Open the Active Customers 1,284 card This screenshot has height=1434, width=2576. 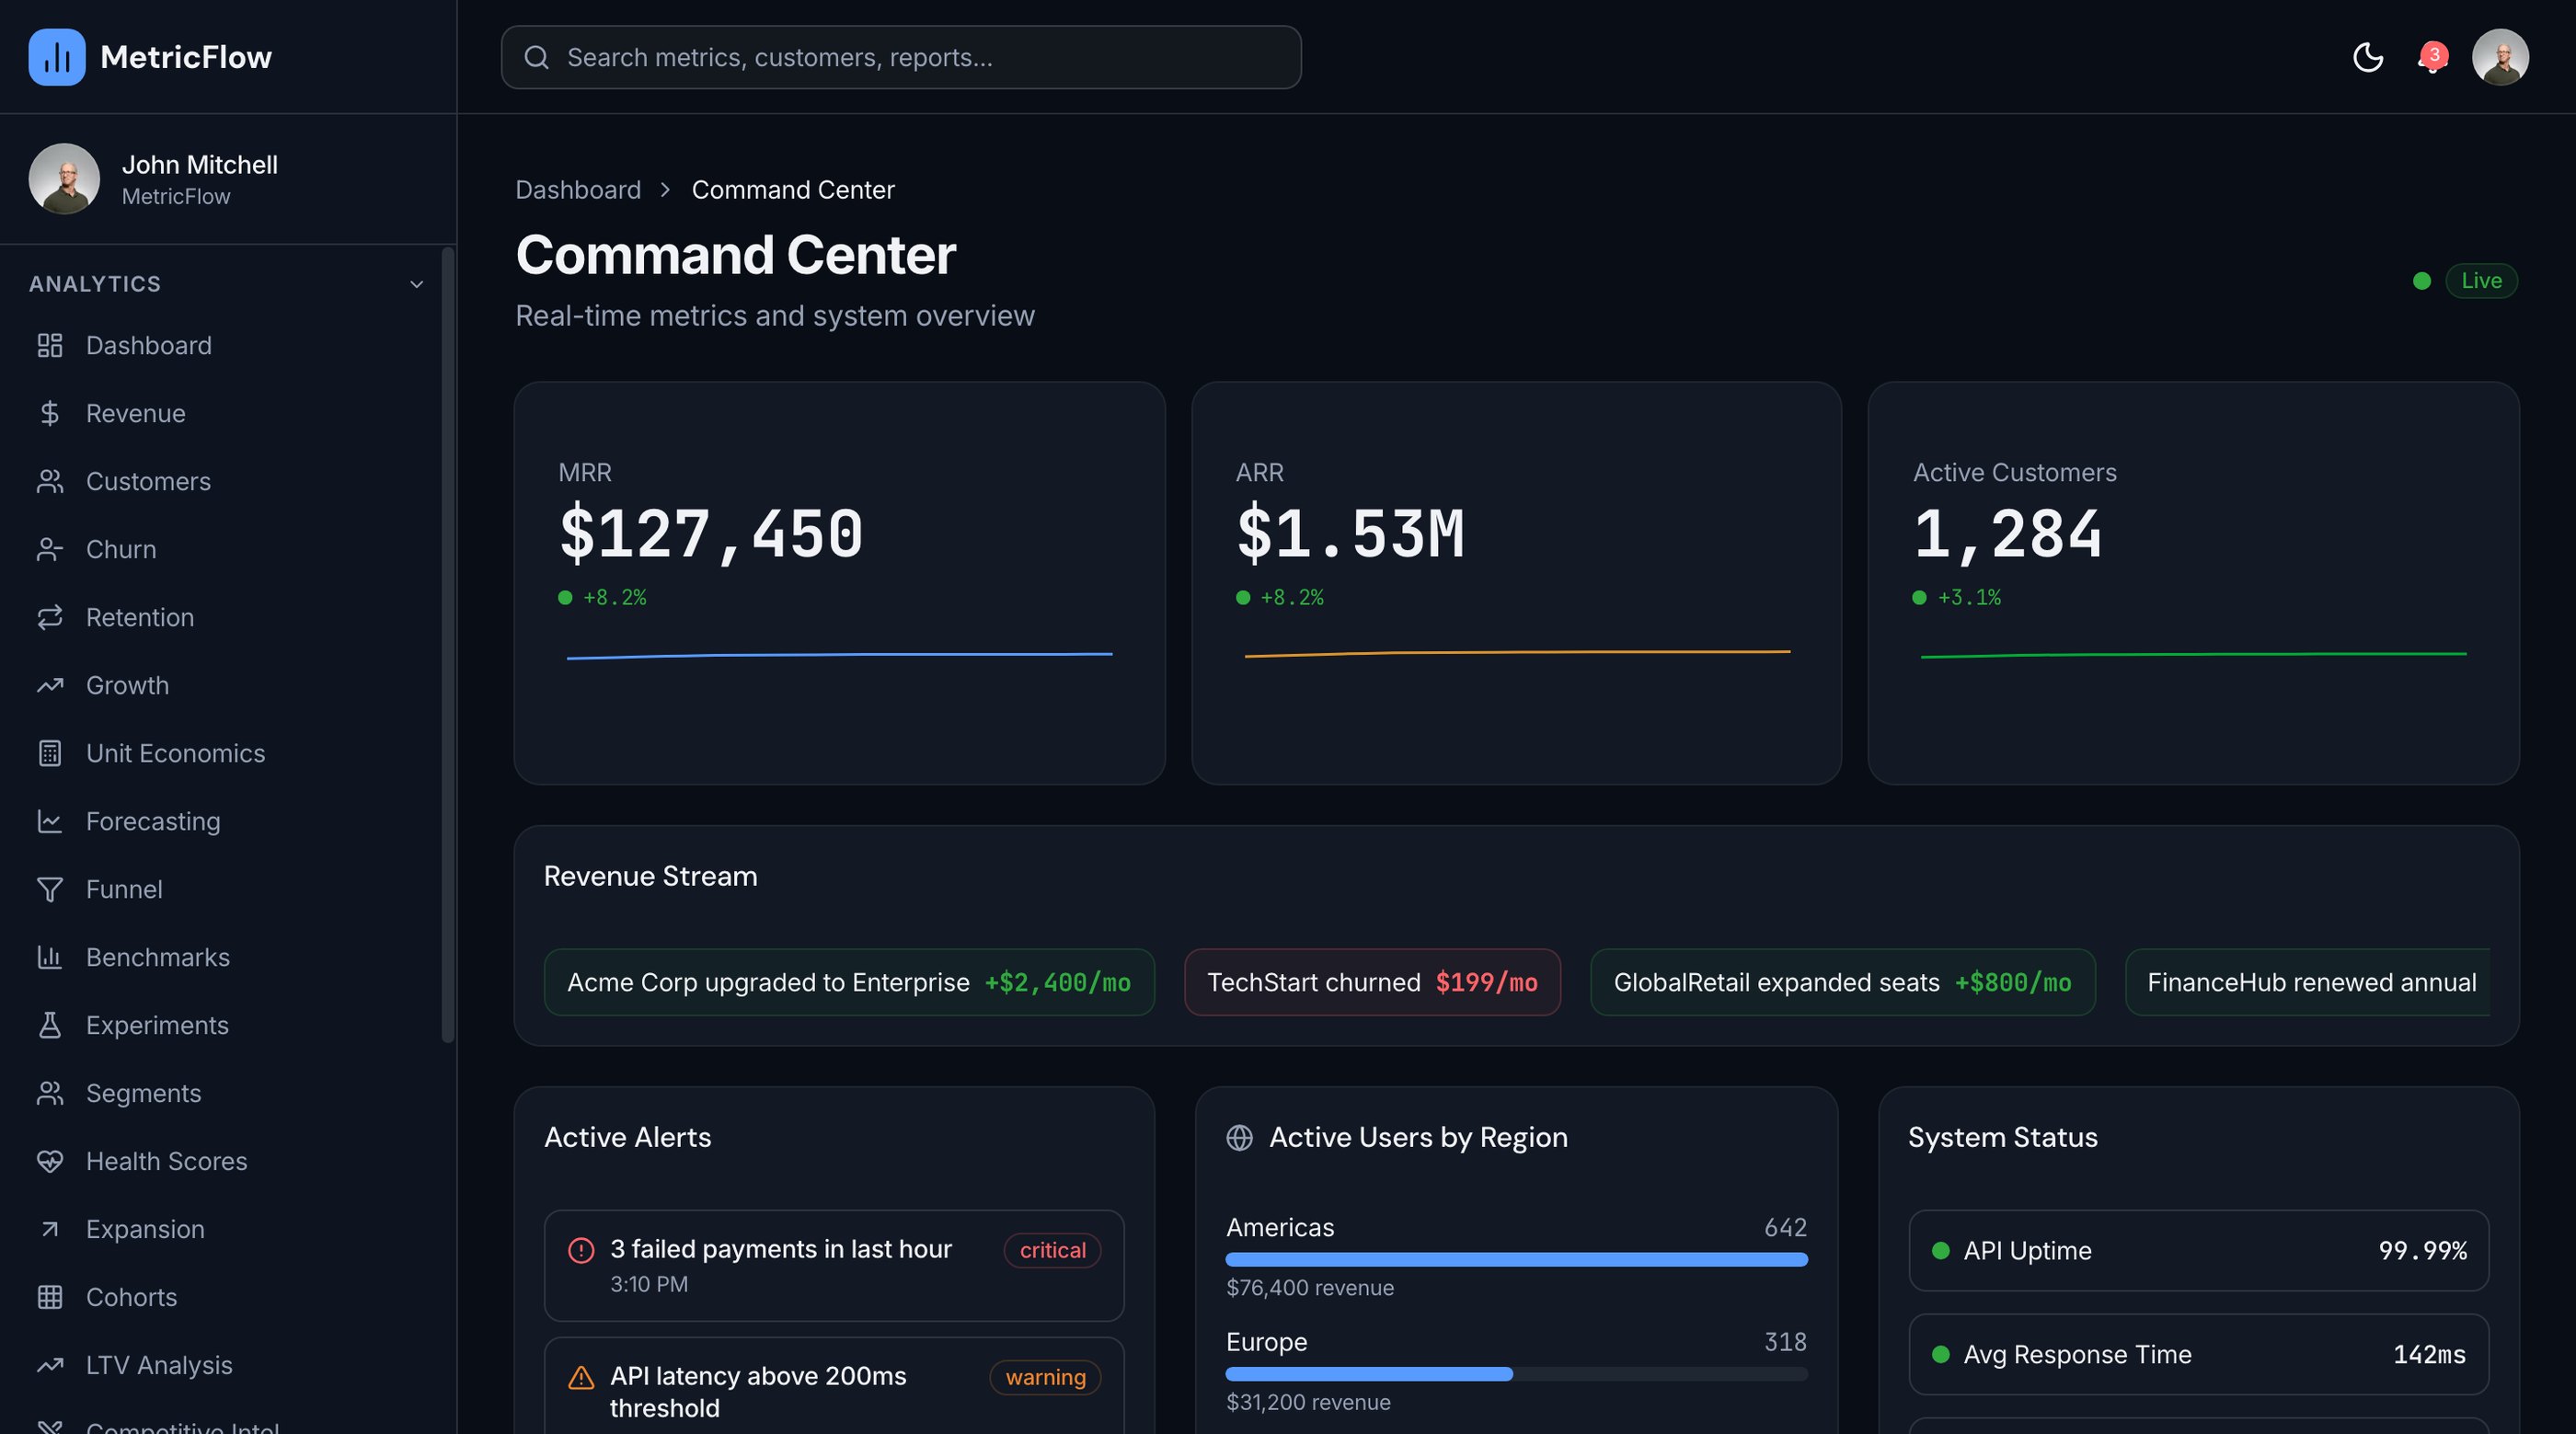(2193, 583)
